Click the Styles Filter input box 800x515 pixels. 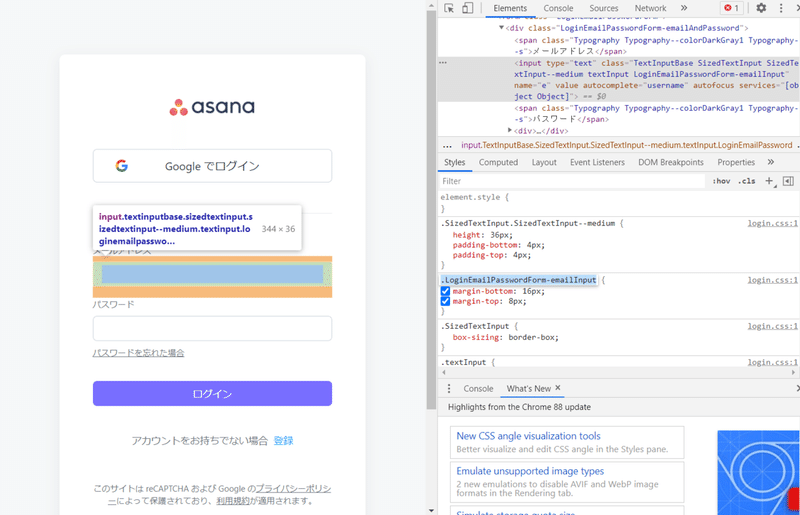tap(571, 181)
